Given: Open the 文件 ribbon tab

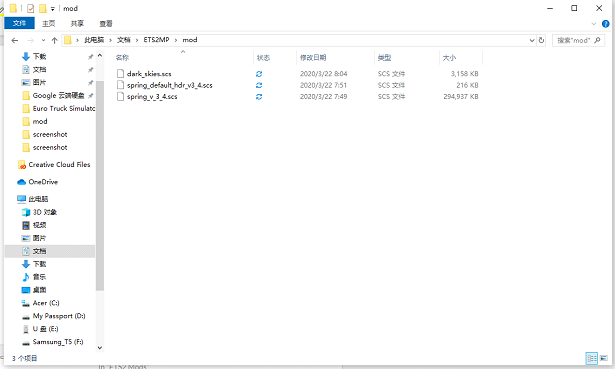Looking at the screenshot, I should (x=19, y=23).
